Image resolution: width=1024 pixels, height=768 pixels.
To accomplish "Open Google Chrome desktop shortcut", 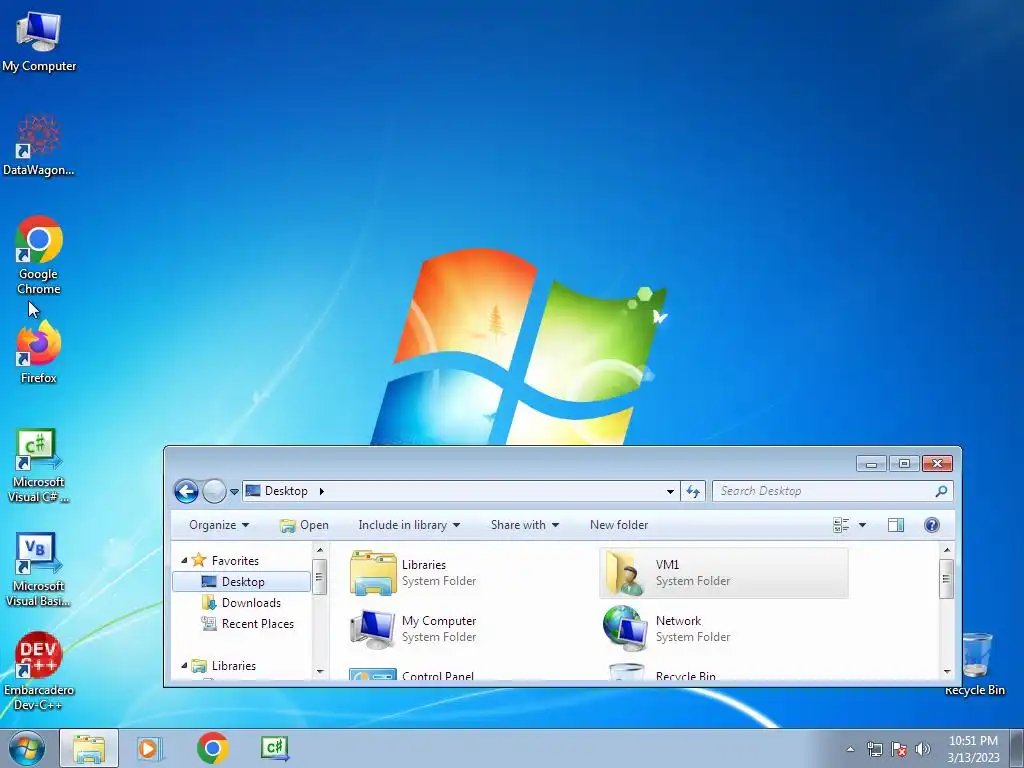I will click(39, 255).
